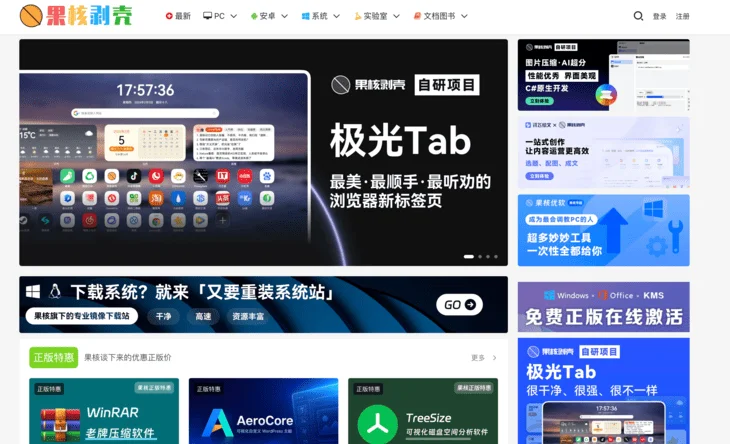Click the 注册 register link
The height and width of the screenshot is (444, 730).
coord(683,16)
